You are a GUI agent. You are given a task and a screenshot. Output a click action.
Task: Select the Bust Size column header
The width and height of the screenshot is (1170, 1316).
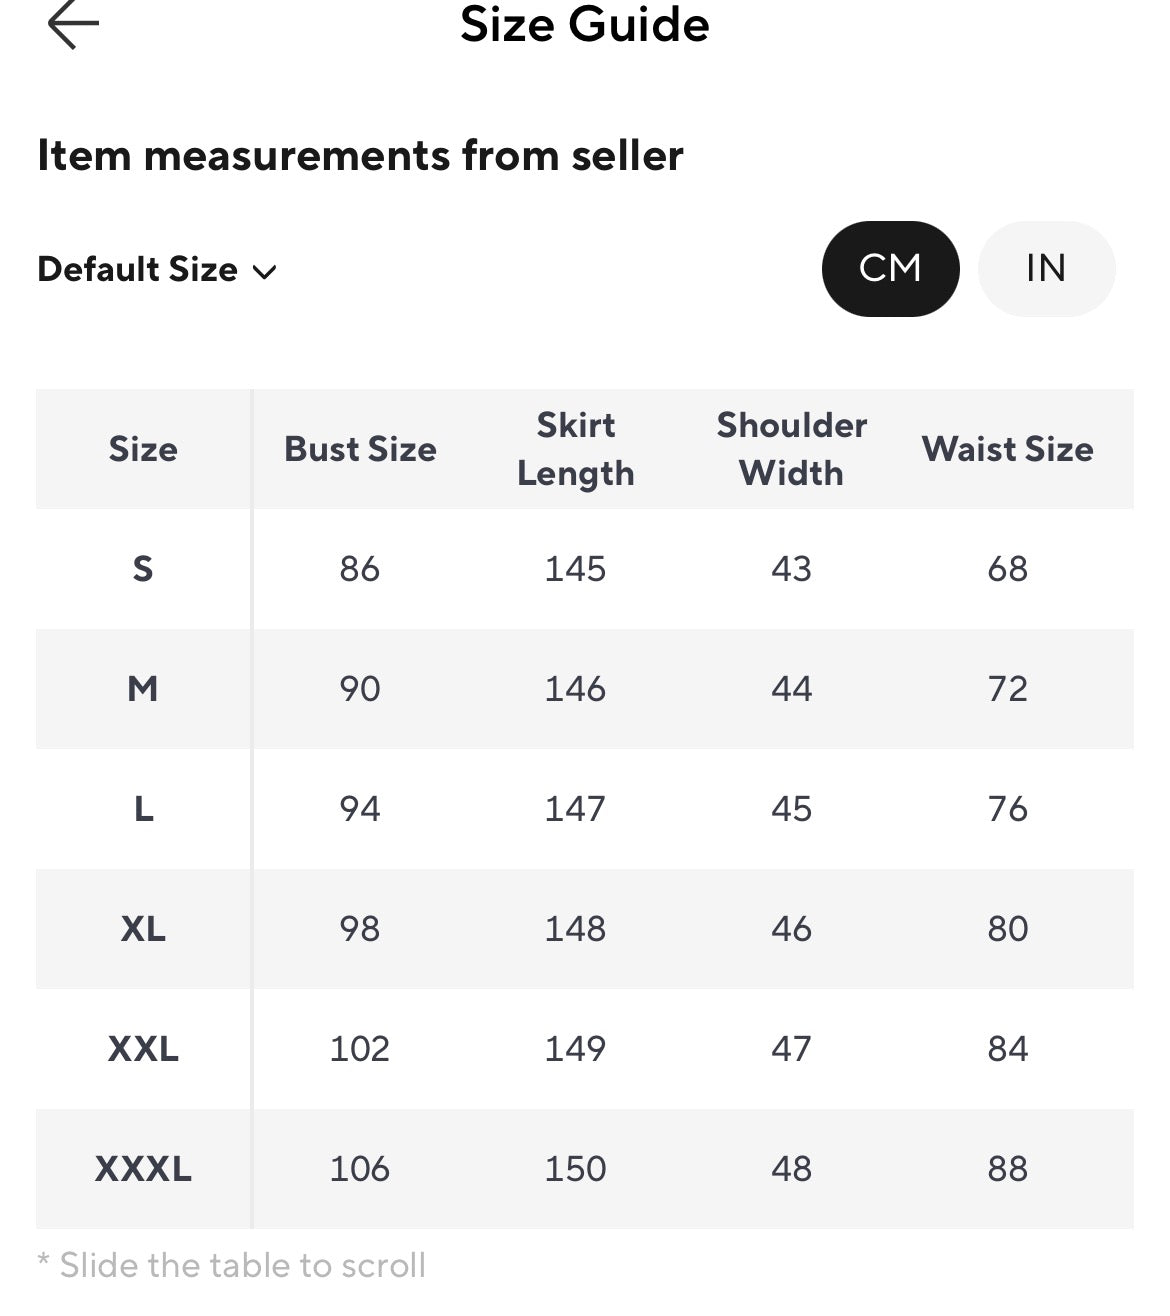[x=360, y=449]
